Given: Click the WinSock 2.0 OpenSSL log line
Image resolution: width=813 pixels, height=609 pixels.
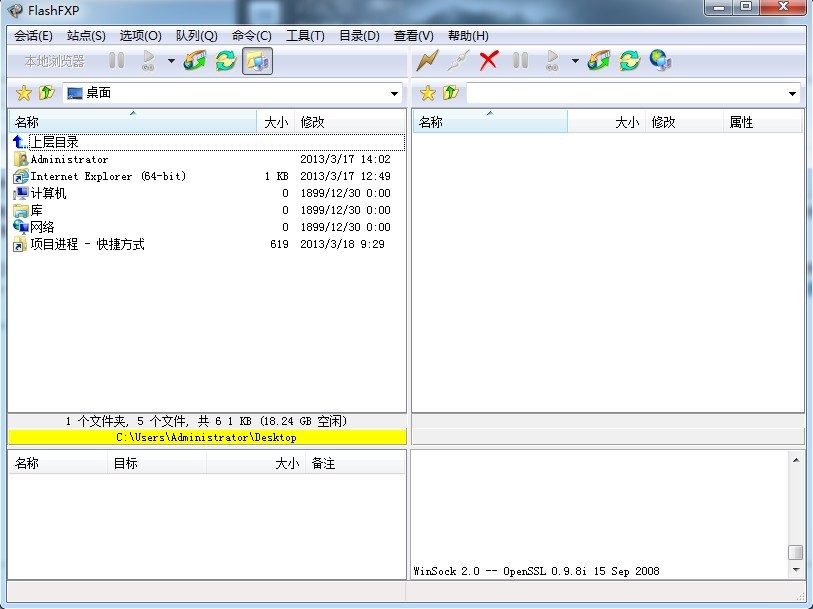Looking at the screenshot, I should (x=536, y=571).
